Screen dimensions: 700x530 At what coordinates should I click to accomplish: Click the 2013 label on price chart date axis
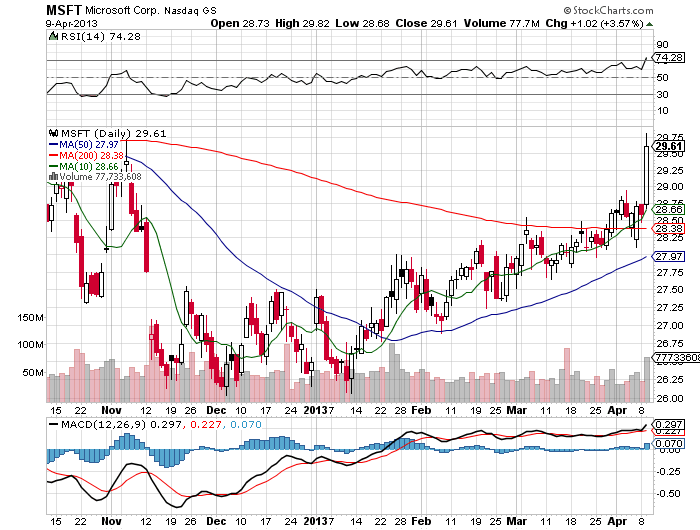(316, 410)
